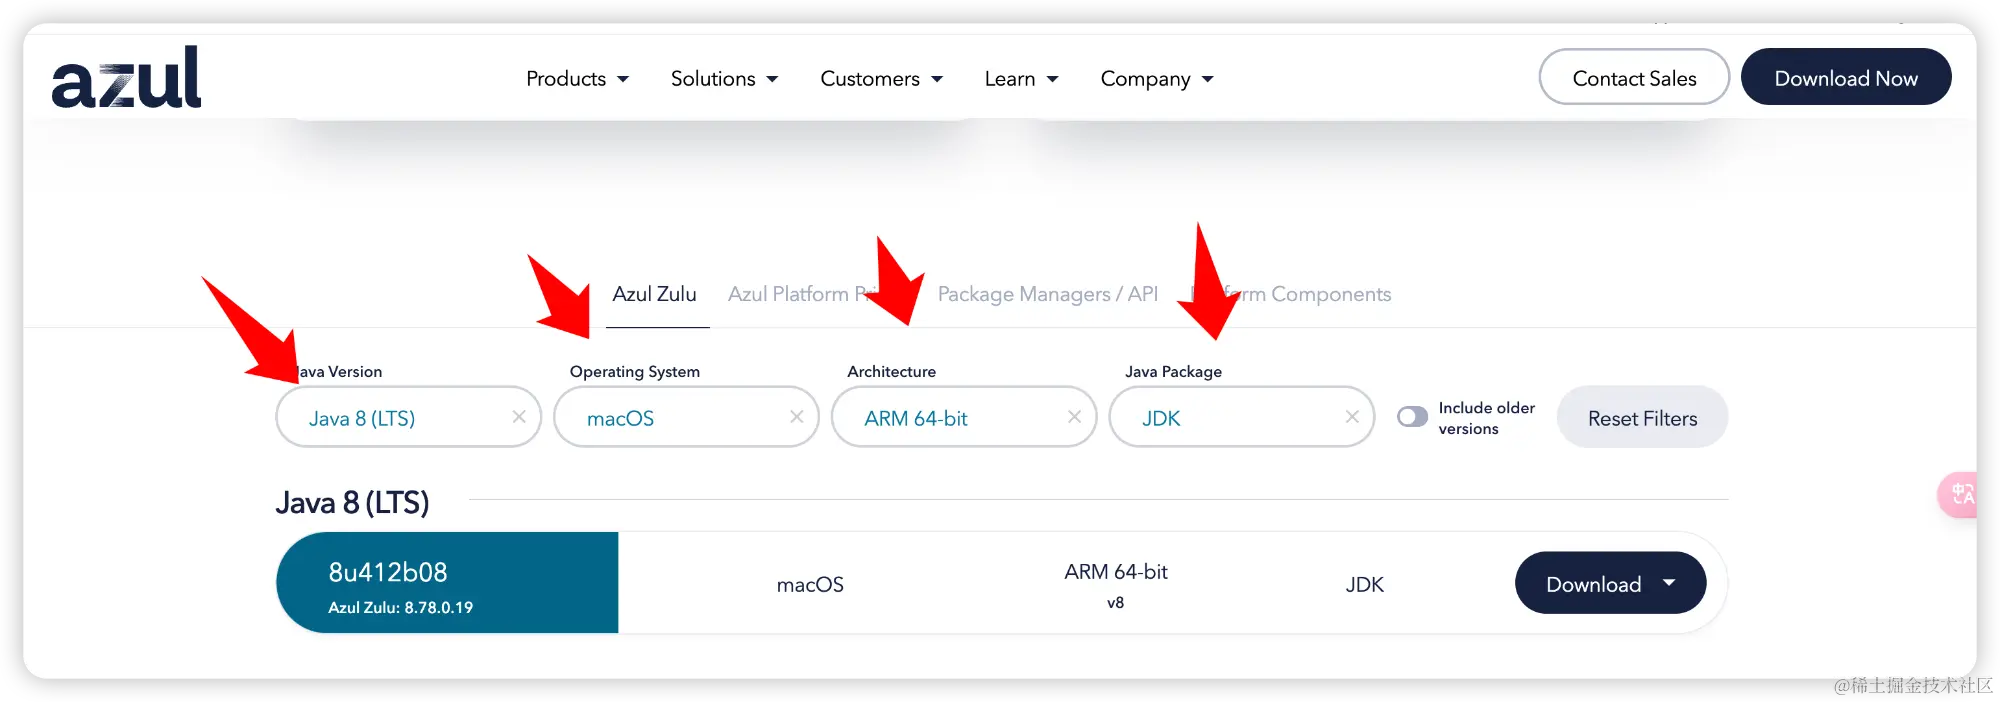Clear the Java 8 (LTS) filter

[x=519, y=417]
